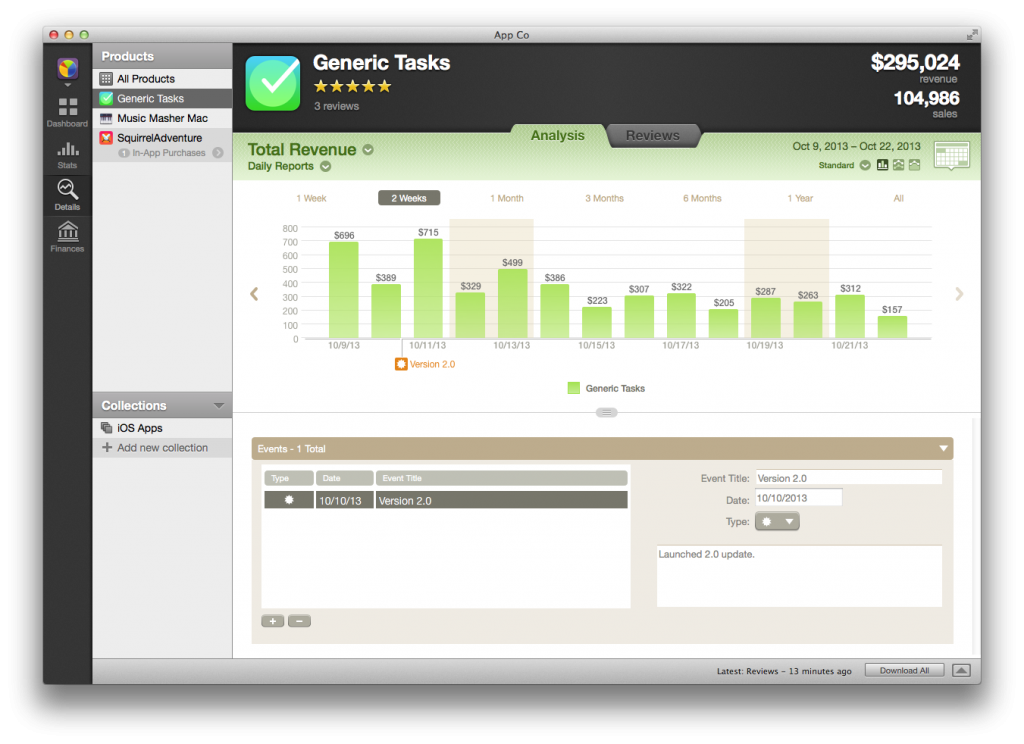Select SquirrelAdventure product

coord(162,138)
